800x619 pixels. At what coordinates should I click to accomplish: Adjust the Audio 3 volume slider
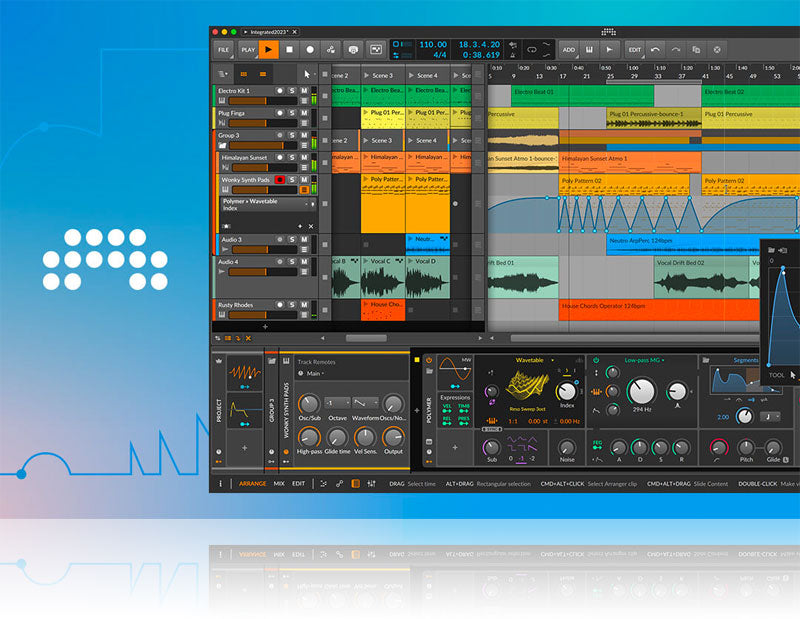262,250
